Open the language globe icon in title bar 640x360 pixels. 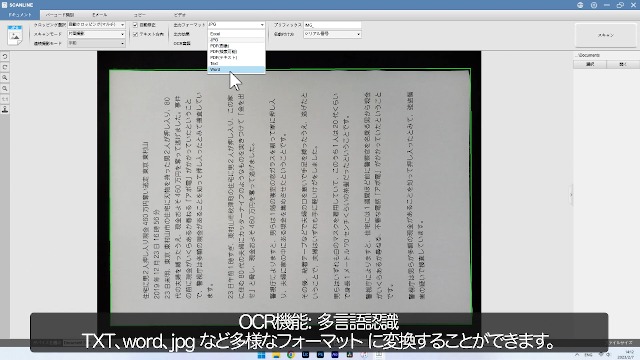580,5
